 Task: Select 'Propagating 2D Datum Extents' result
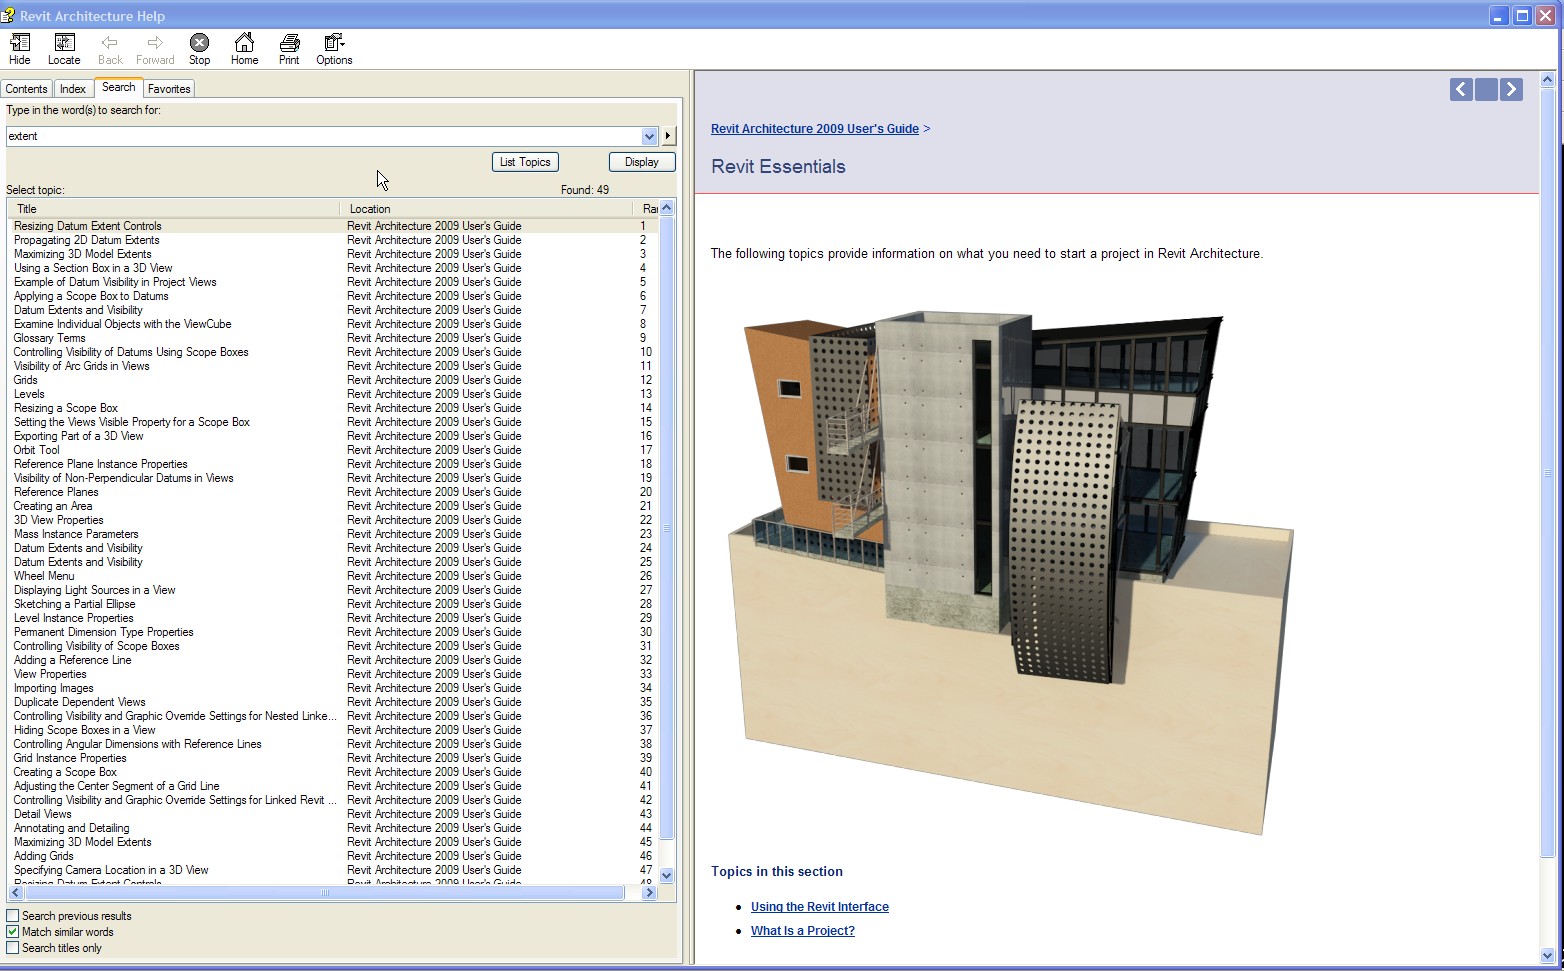(x=334, y=240)
